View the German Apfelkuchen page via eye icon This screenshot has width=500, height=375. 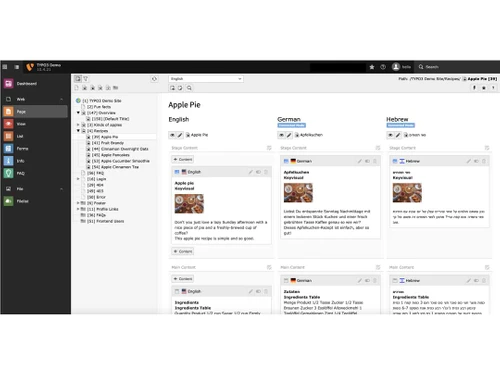[281, 135]
